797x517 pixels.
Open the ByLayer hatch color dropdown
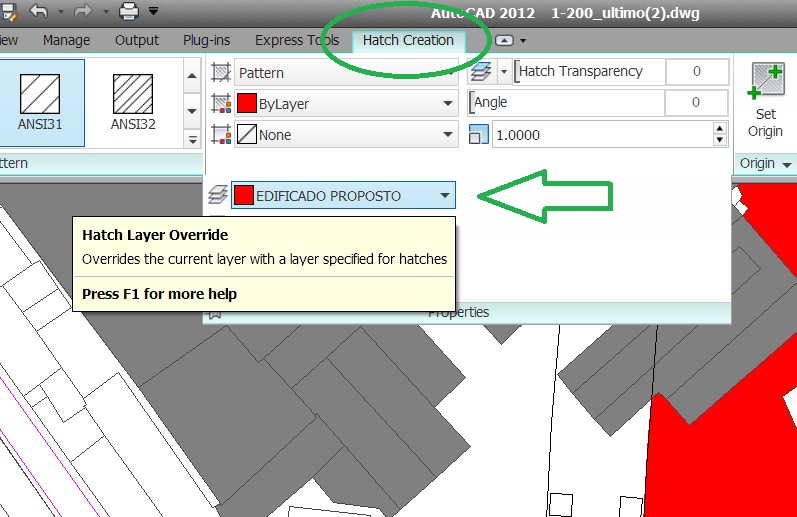(346, 104)
